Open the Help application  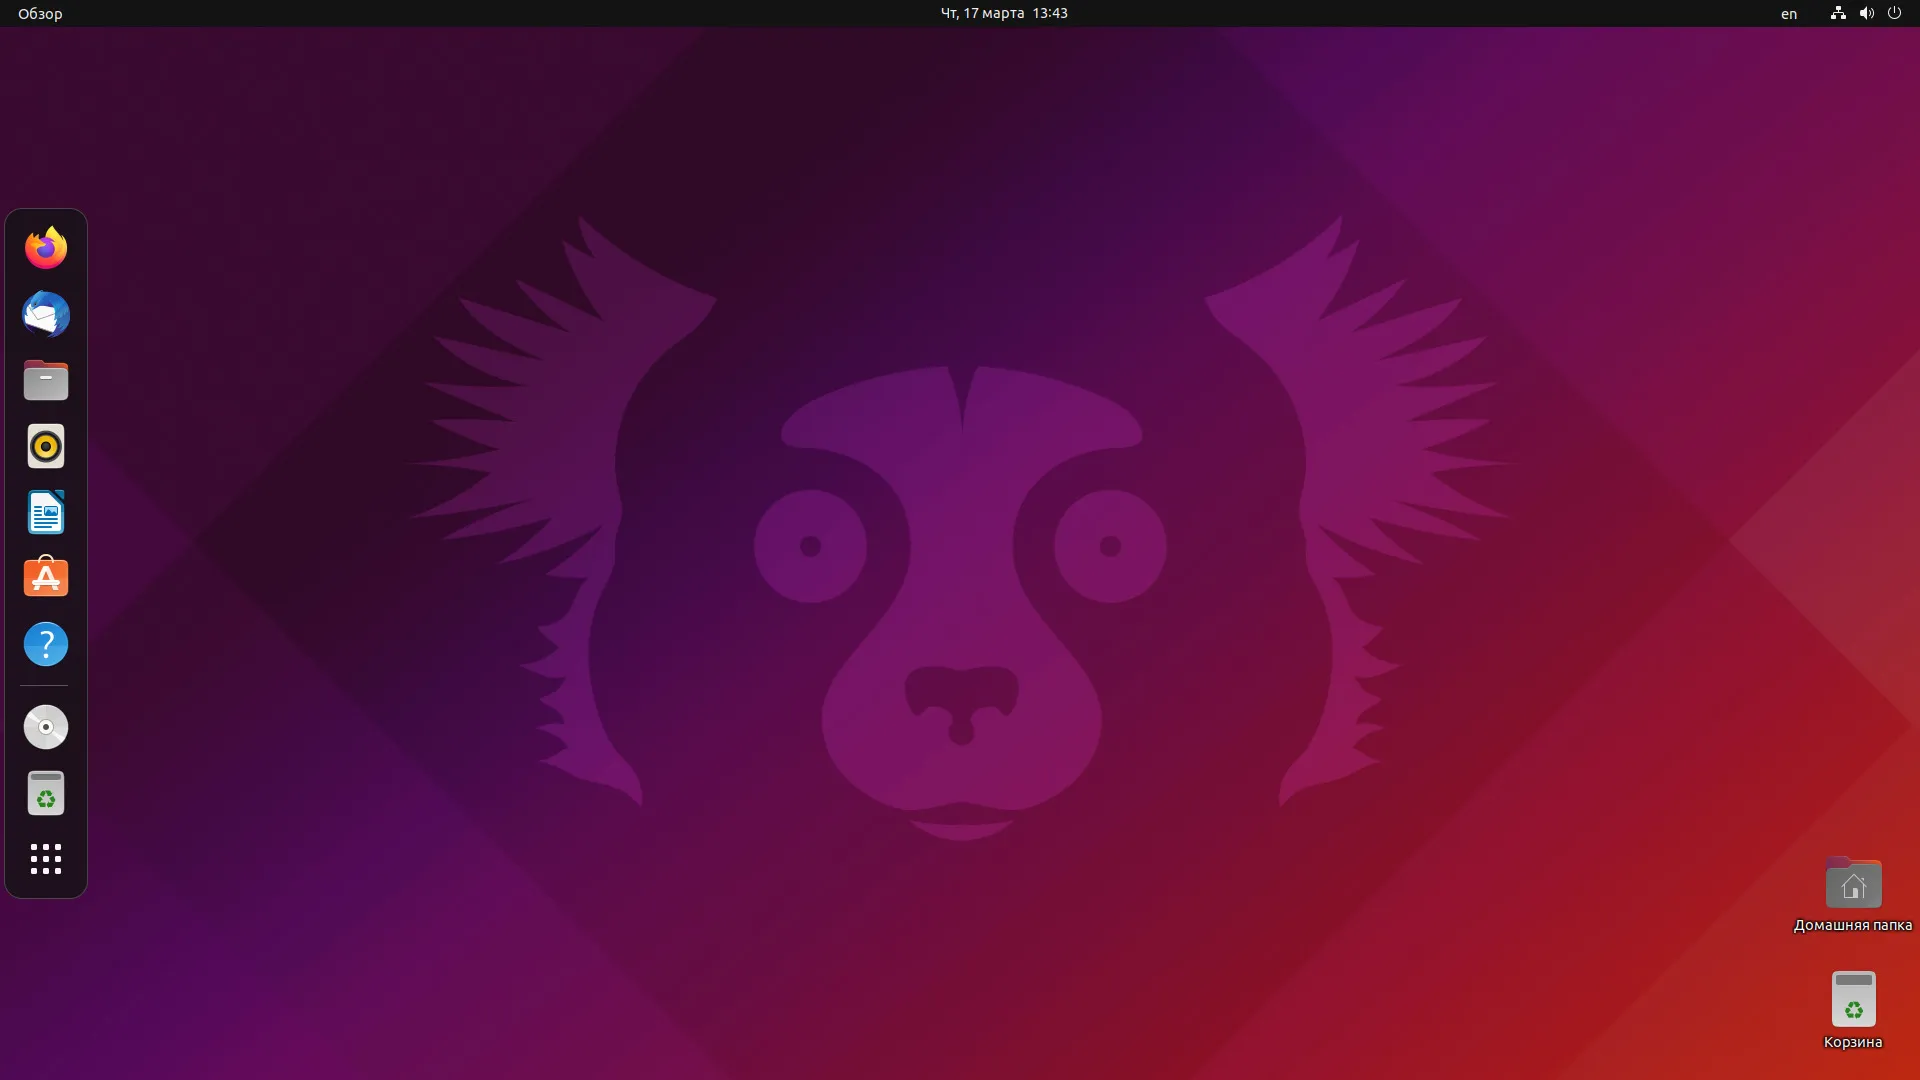tap(46, 644)
